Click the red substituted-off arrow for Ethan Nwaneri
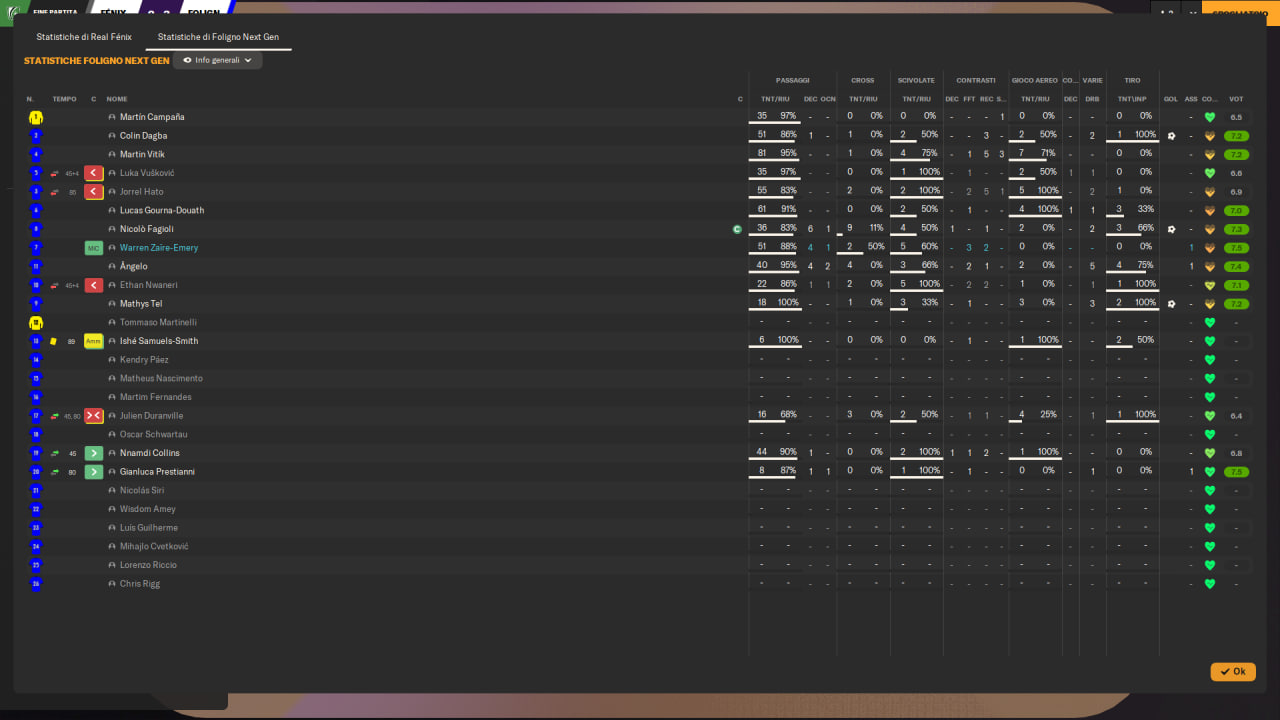 94,285
